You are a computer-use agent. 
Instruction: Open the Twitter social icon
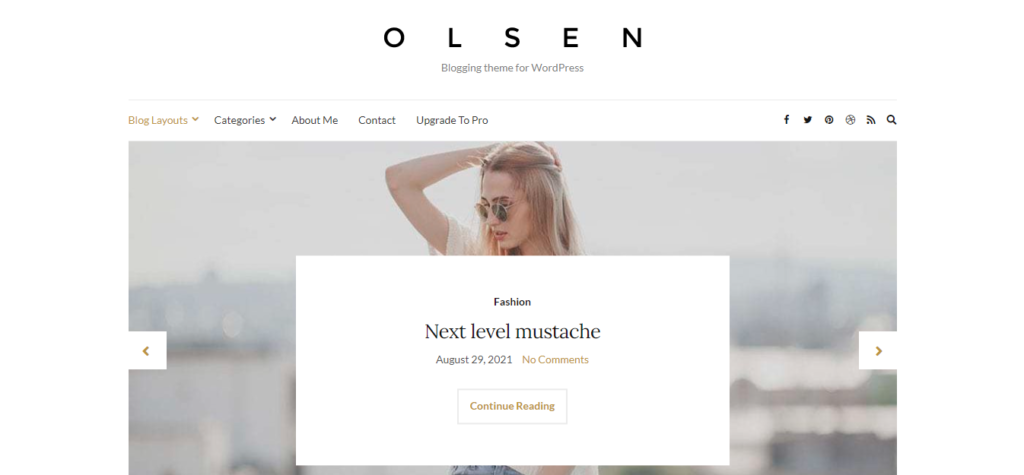click(808, 120)
